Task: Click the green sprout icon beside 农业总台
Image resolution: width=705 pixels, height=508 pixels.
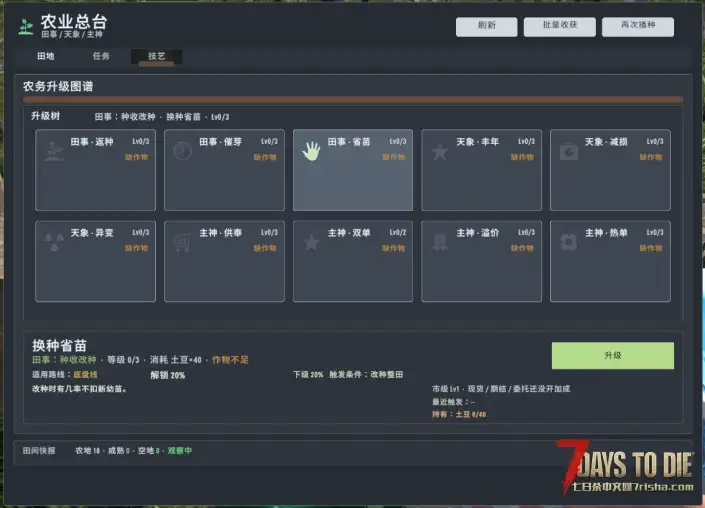Action: (x=26, y=27)
